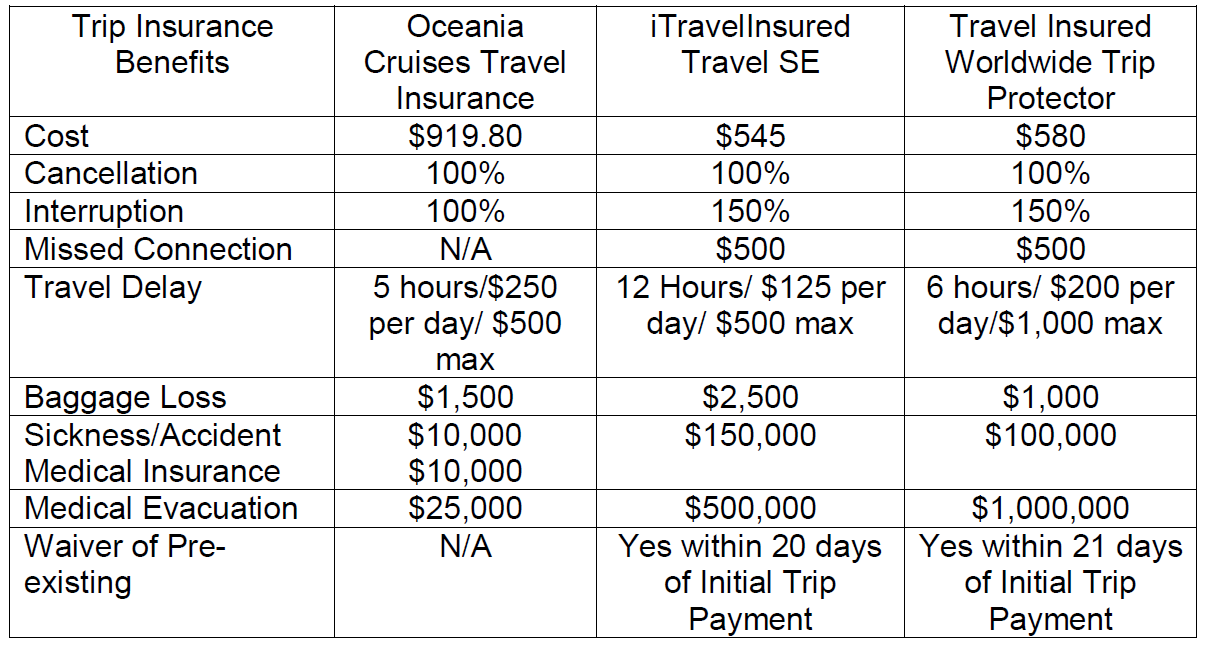Select the $150,000 medical insurance value
Image resolution: width=1212 pixels, height=648 pixels.
(750, 435)
